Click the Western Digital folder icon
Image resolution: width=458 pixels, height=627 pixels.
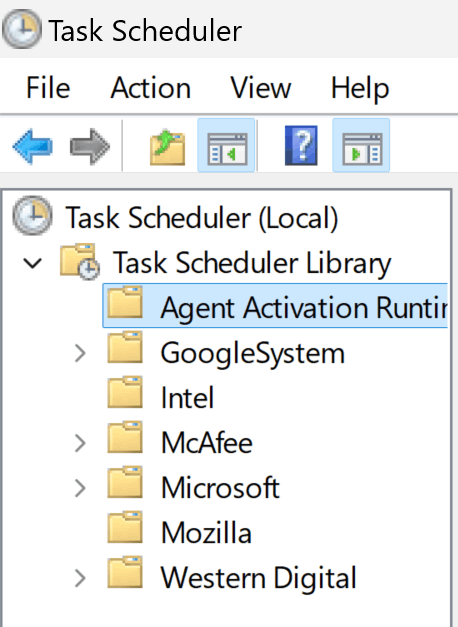tap(125, 573)
